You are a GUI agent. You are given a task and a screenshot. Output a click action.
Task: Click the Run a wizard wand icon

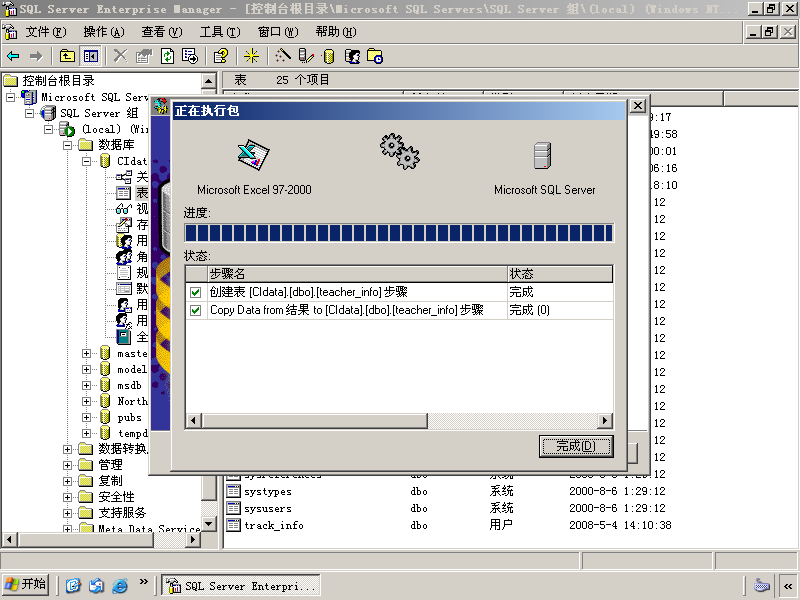[x=282, y=56]
